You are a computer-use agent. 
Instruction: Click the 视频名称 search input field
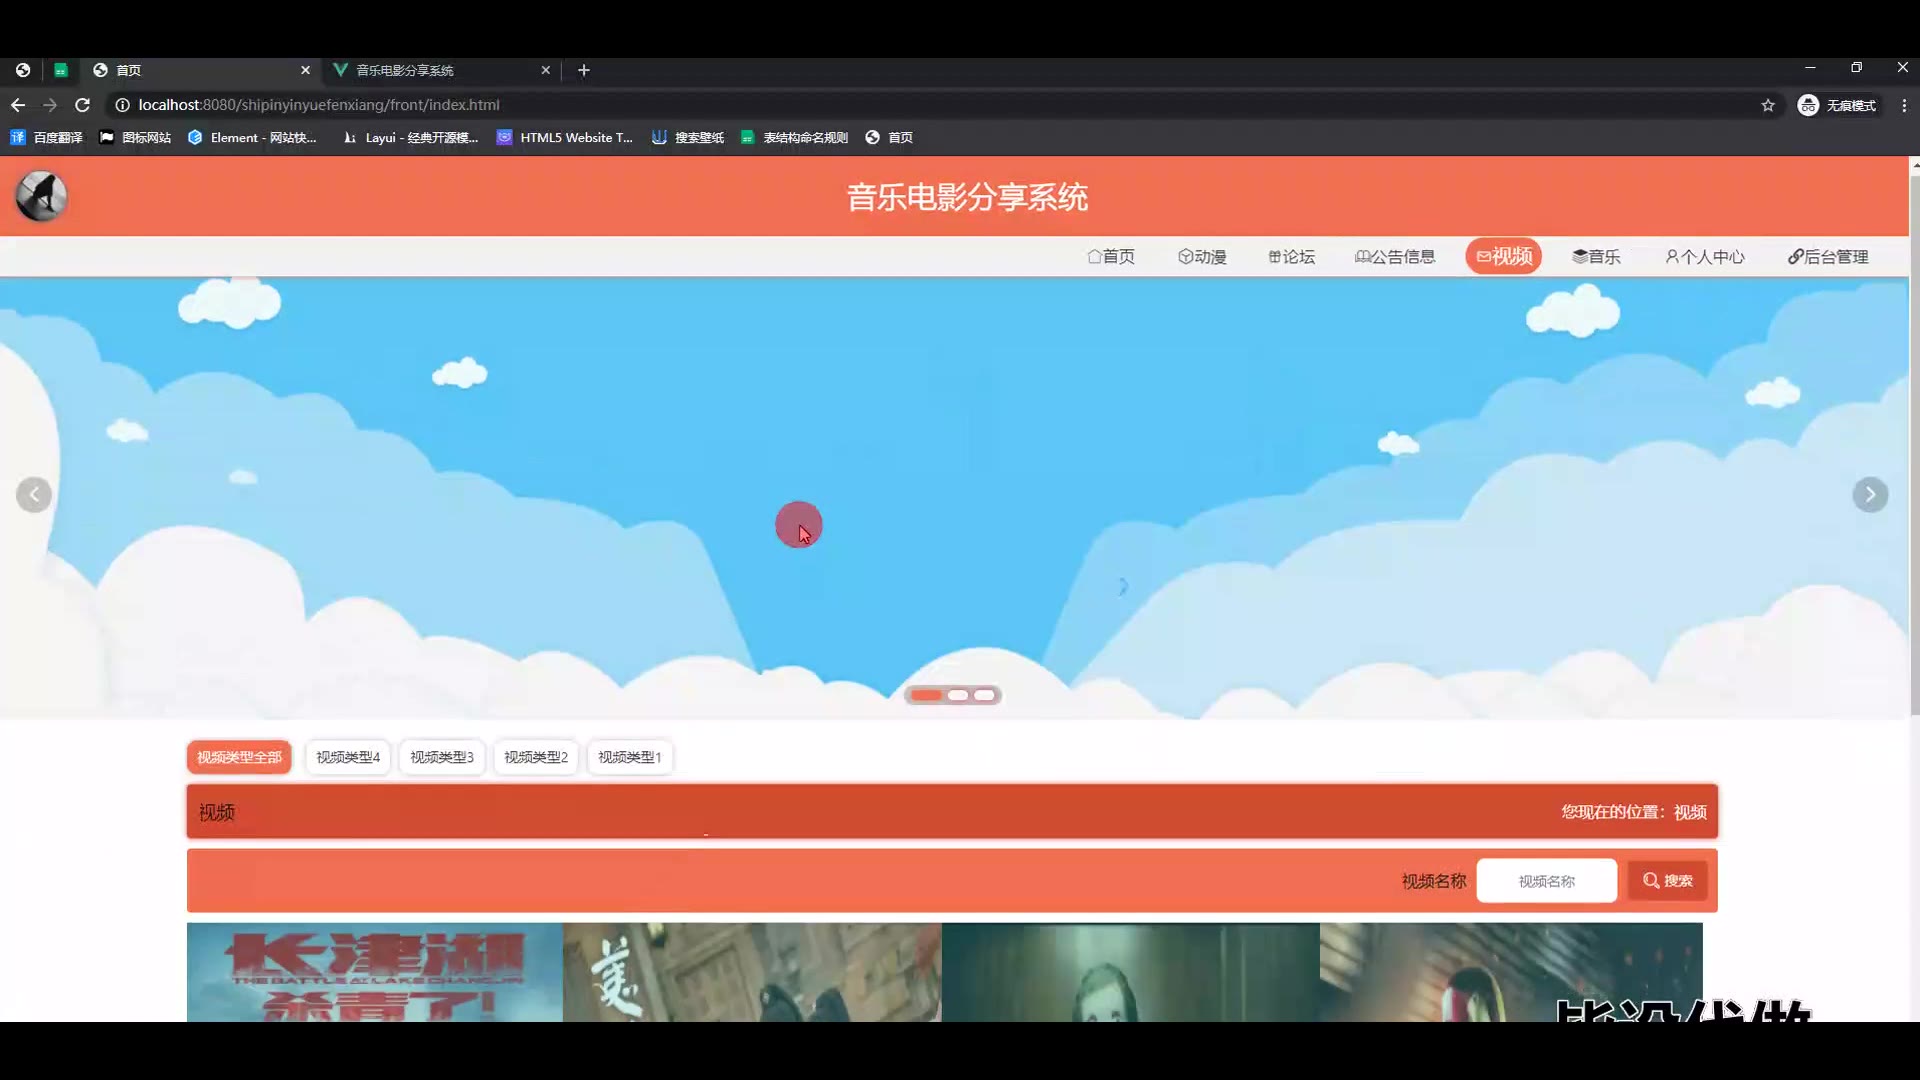click(1546, 881)
